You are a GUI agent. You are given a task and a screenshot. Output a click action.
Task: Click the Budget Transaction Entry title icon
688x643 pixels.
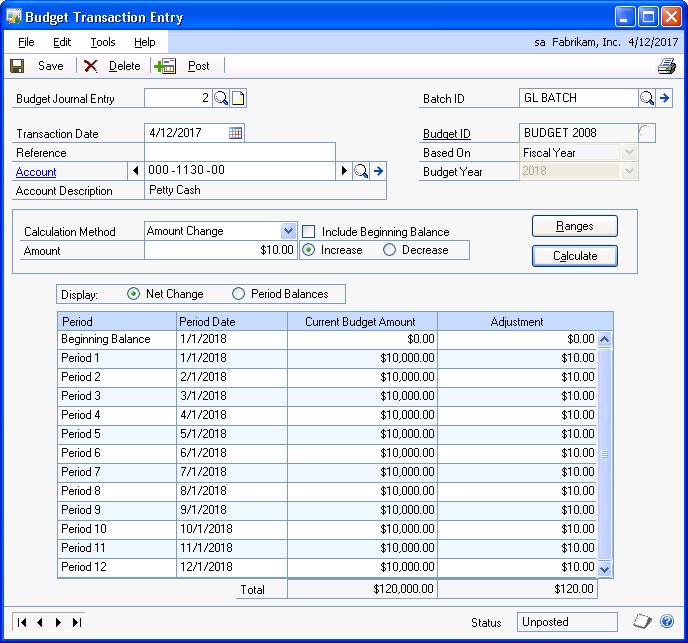click(x=14, y=17)
